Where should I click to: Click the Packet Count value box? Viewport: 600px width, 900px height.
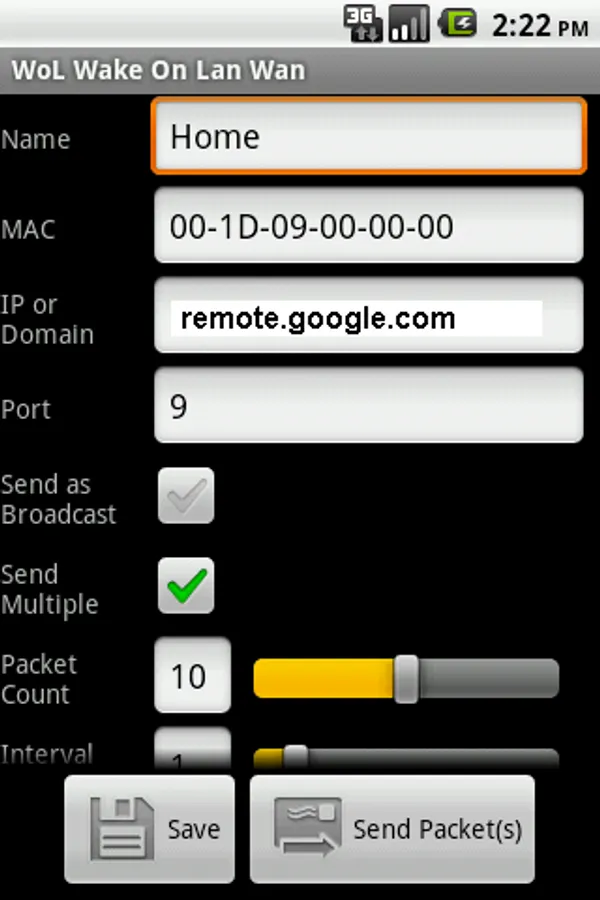click(192, 676)
